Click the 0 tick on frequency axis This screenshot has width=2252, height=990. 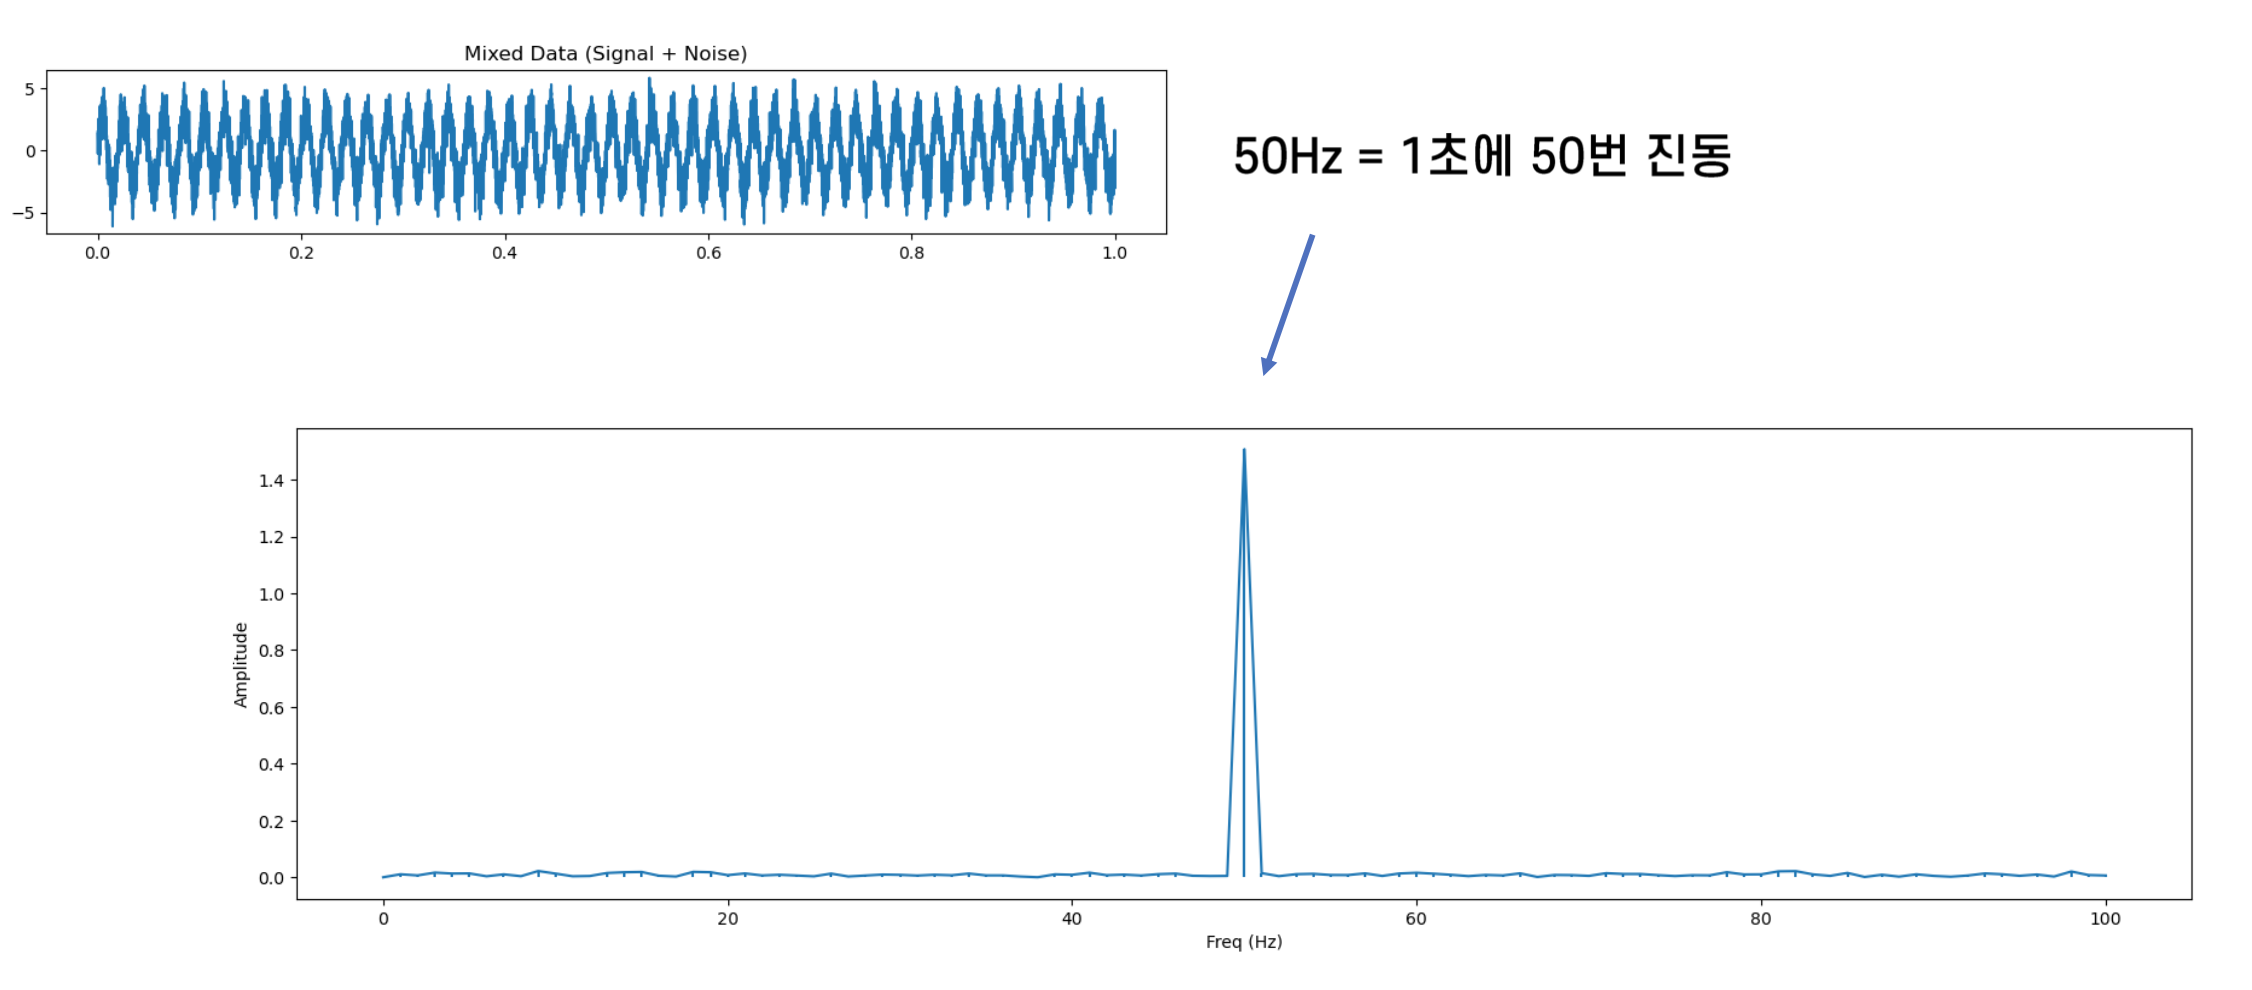(x=384, y=919)
